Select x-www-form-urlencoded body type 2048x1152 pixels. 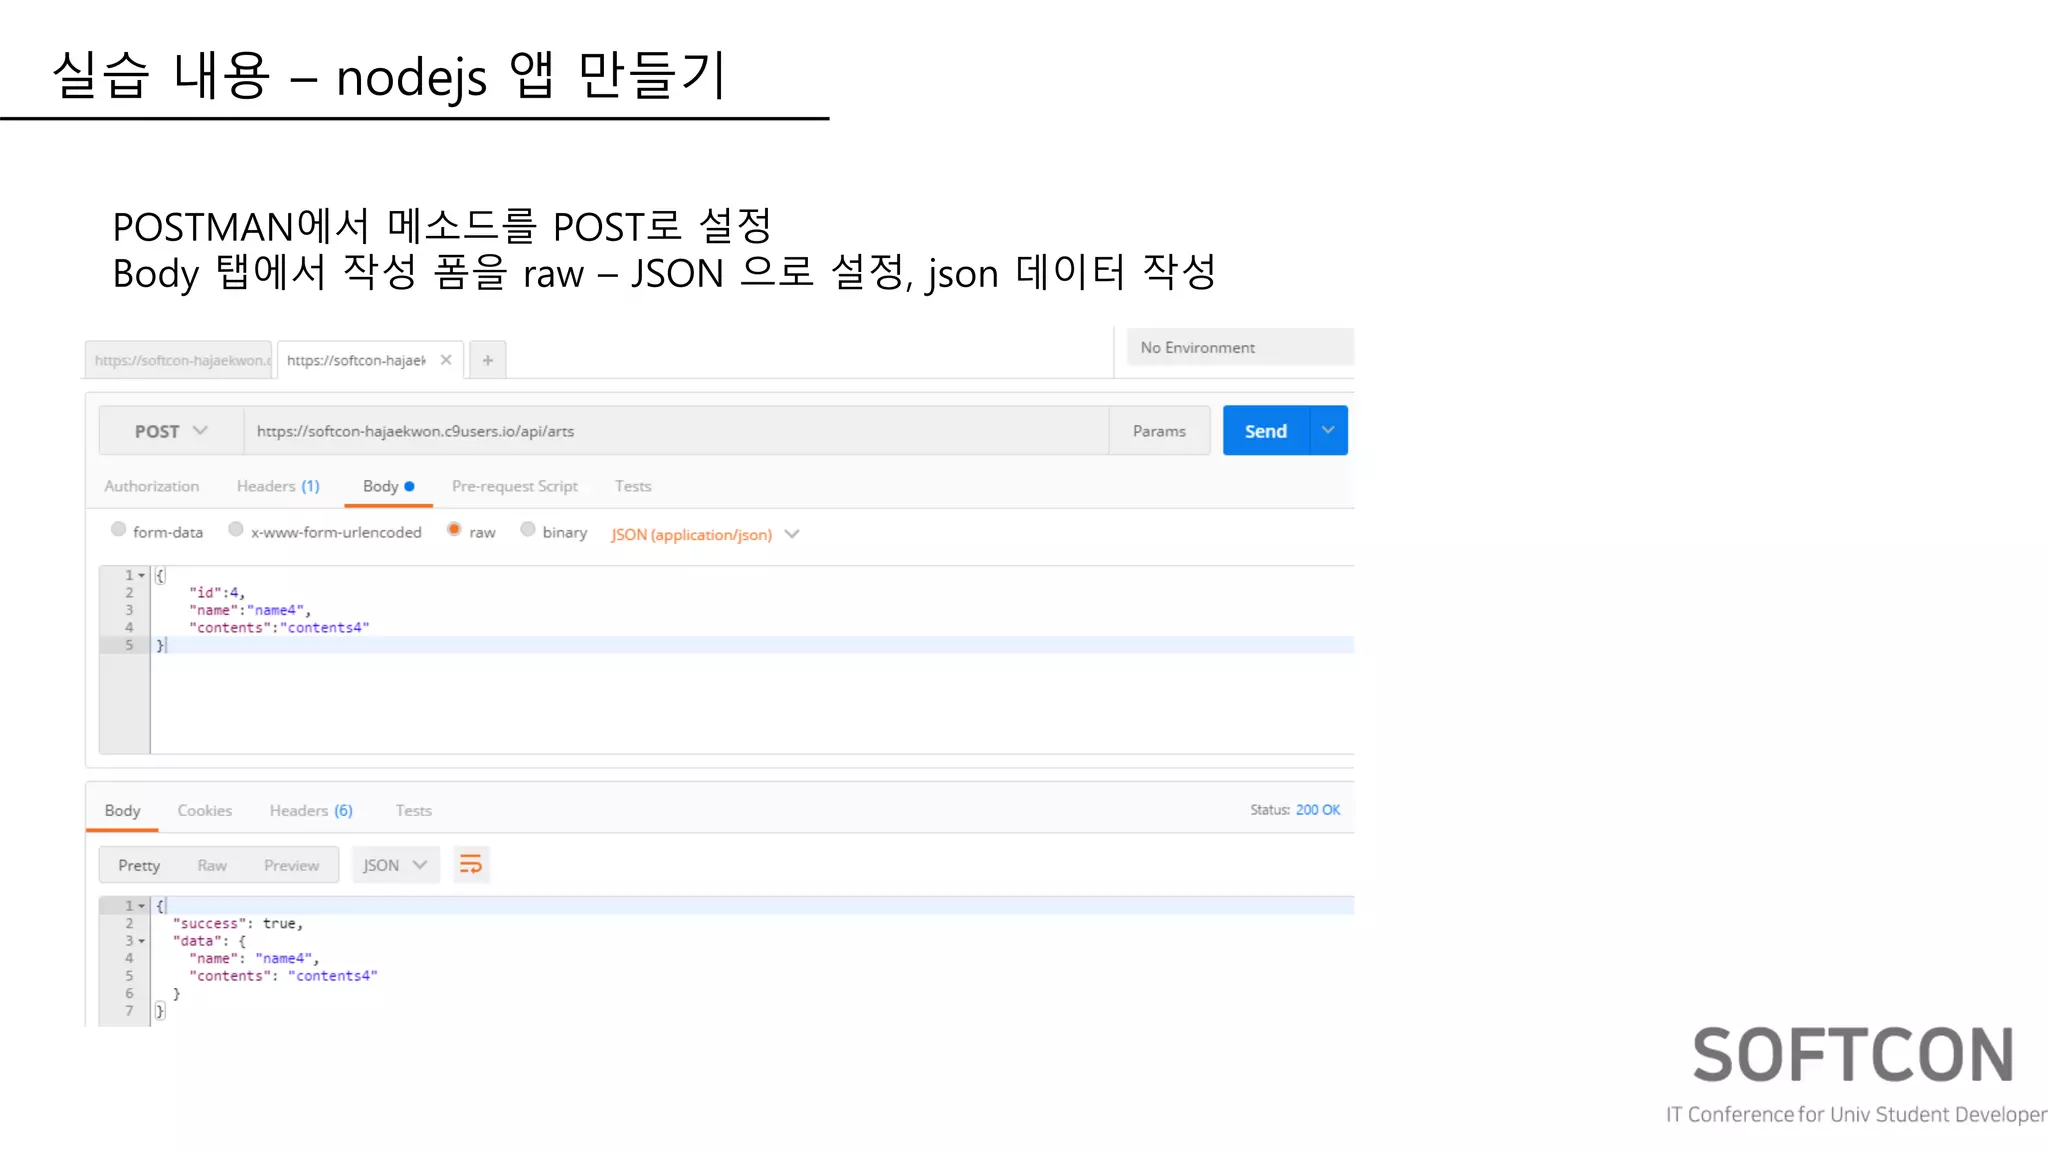point(236,530)
